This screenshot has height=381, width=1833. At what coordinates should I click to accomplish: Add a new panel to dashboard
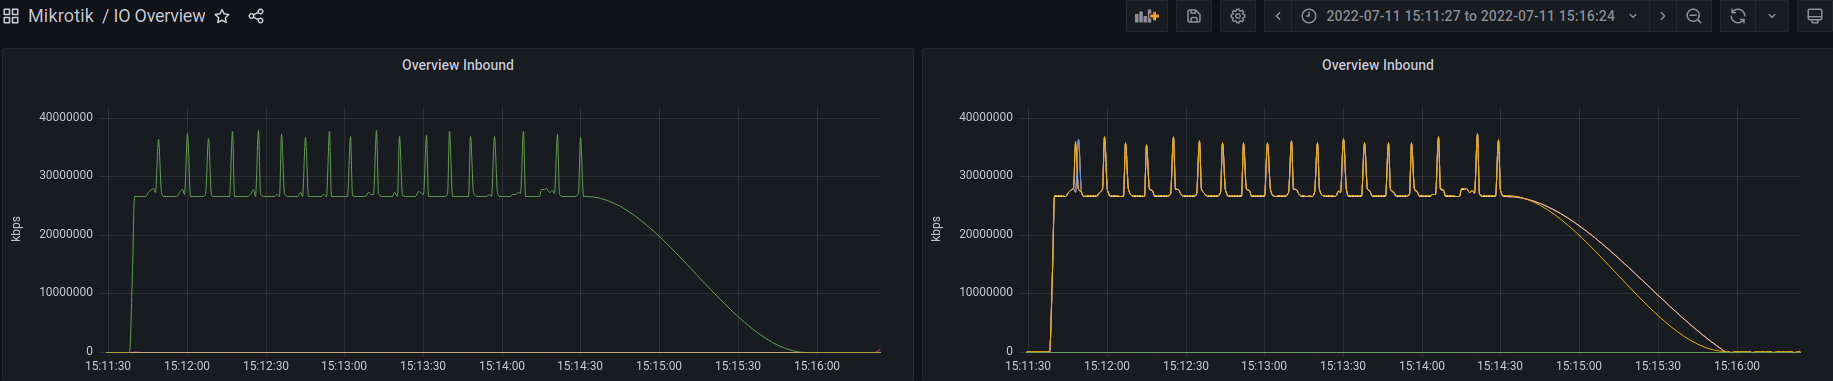[1146, 16]
